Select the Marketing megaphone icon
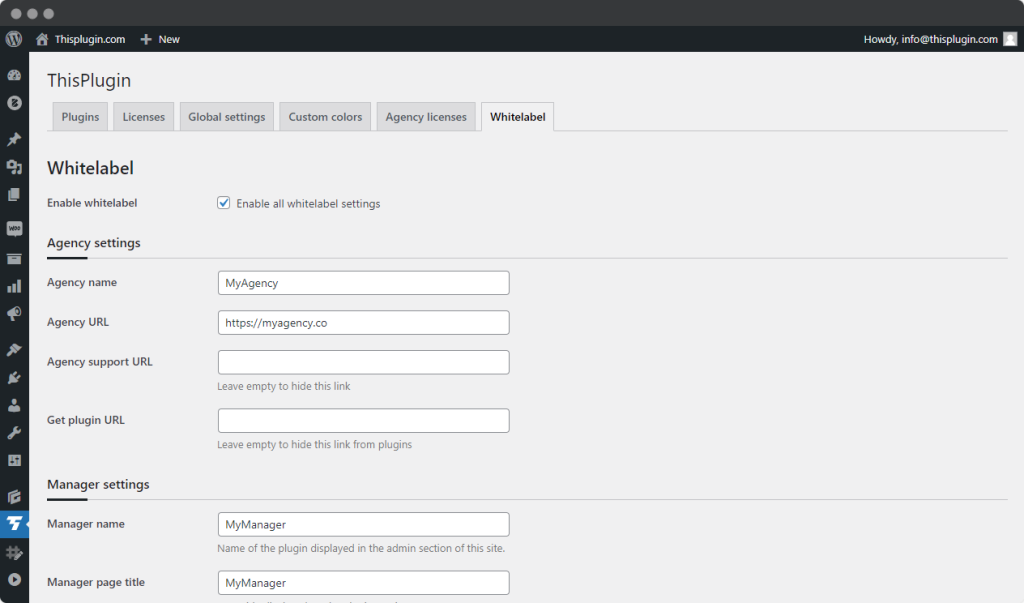 coord(14,313)
